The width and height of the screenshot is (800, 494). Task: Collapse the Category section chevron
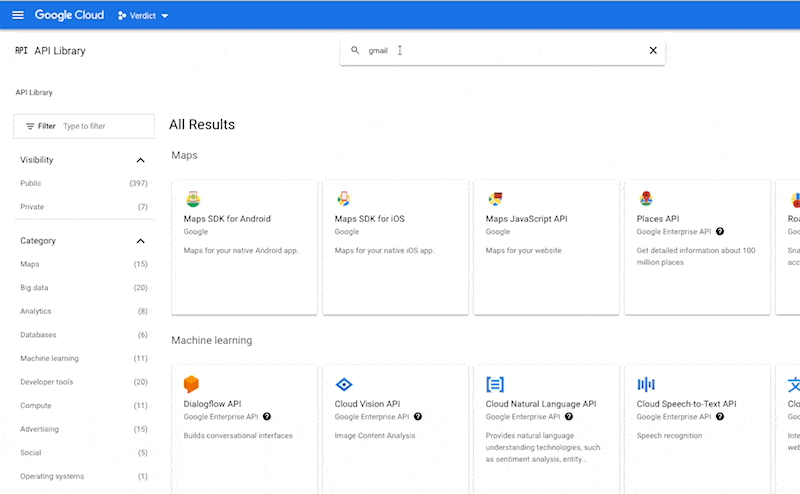[140, 241]
